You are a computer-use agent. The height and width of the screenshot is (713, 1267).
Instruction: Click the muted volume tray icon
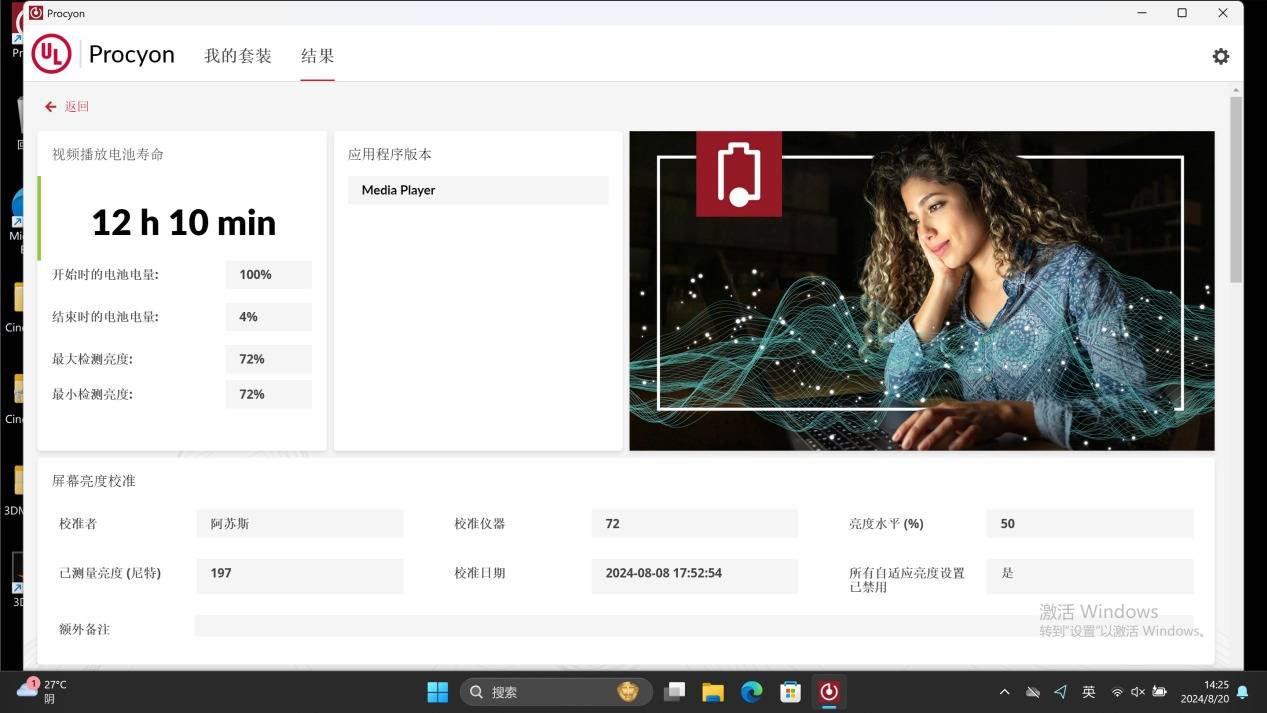coord(1137,692)
